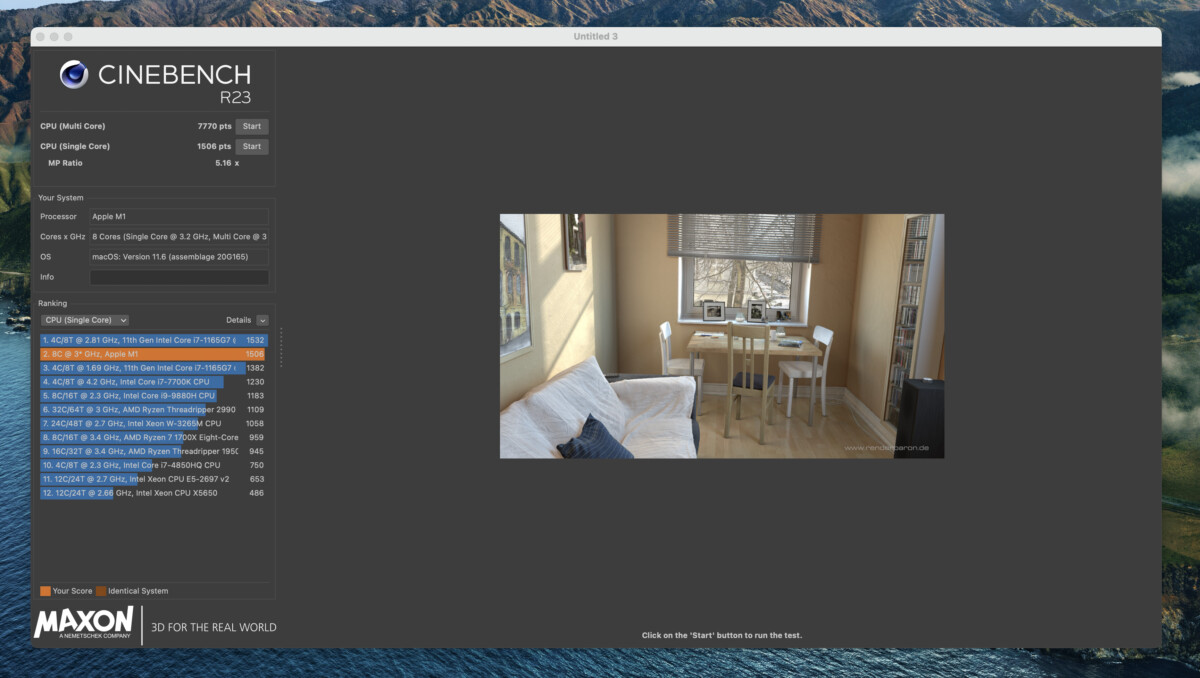This screenshot has width=1200, height=678.
Task: Select the Xeon CPU X5650 ranking row
Action: (140, 493)
